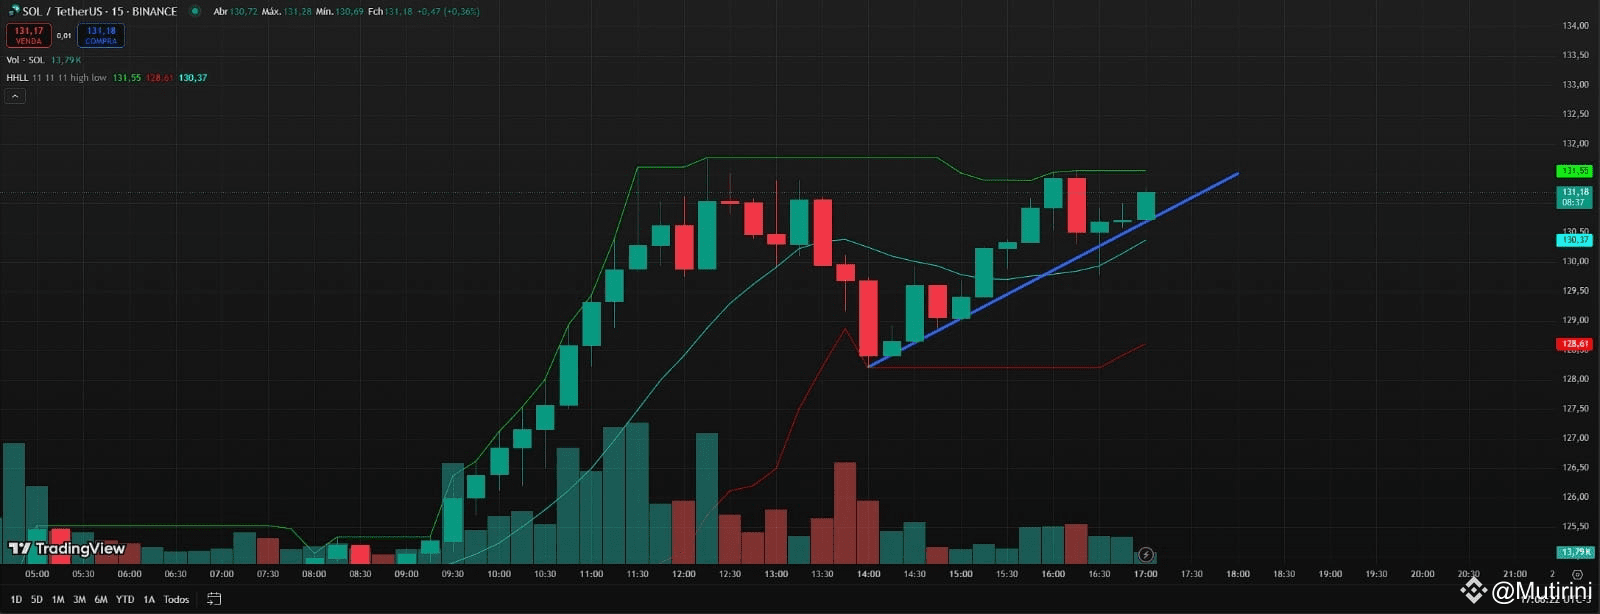Open the go-to-date calendar icon
The image size is (1600, 614).
click(214, 599)
